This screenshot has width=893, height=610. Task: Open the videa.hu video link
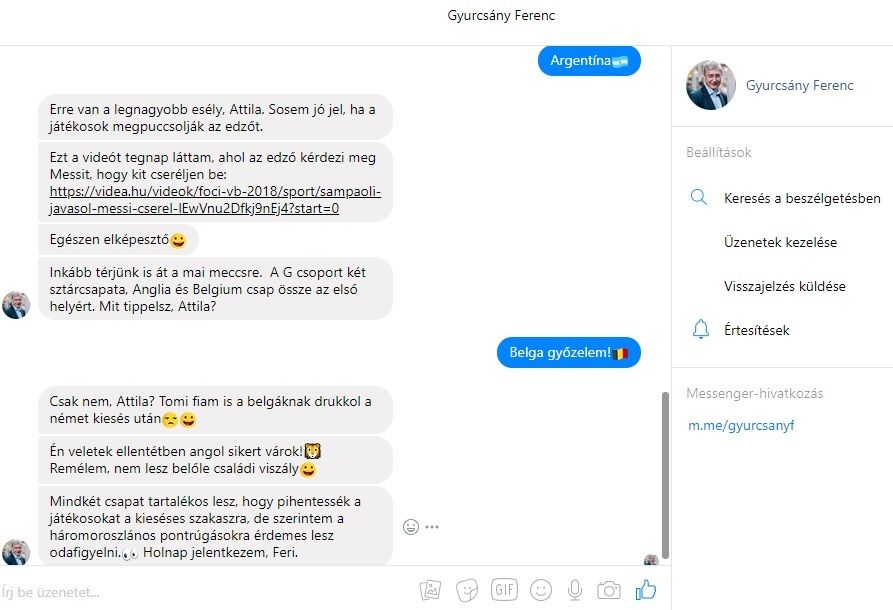click(215, 200)
